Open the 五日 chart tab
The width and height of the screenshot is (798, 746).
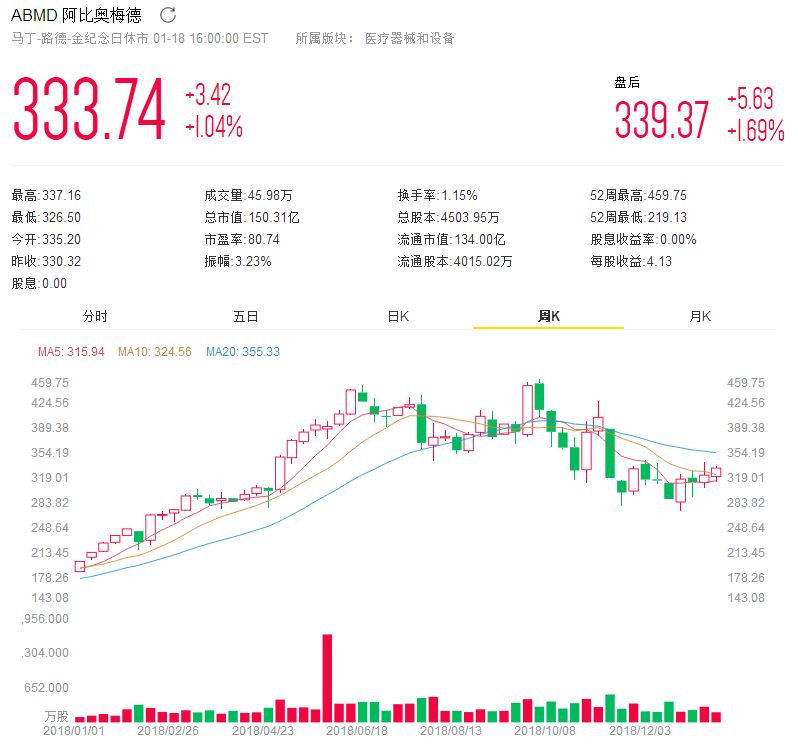(x=246, y=316)
